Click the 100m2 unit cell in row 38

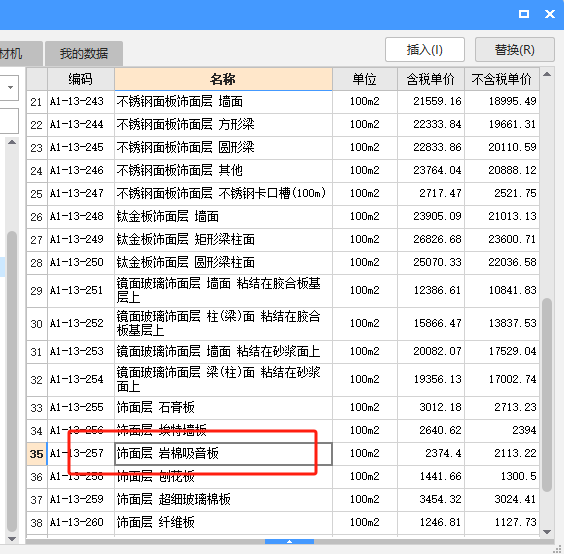click(365, 523)
